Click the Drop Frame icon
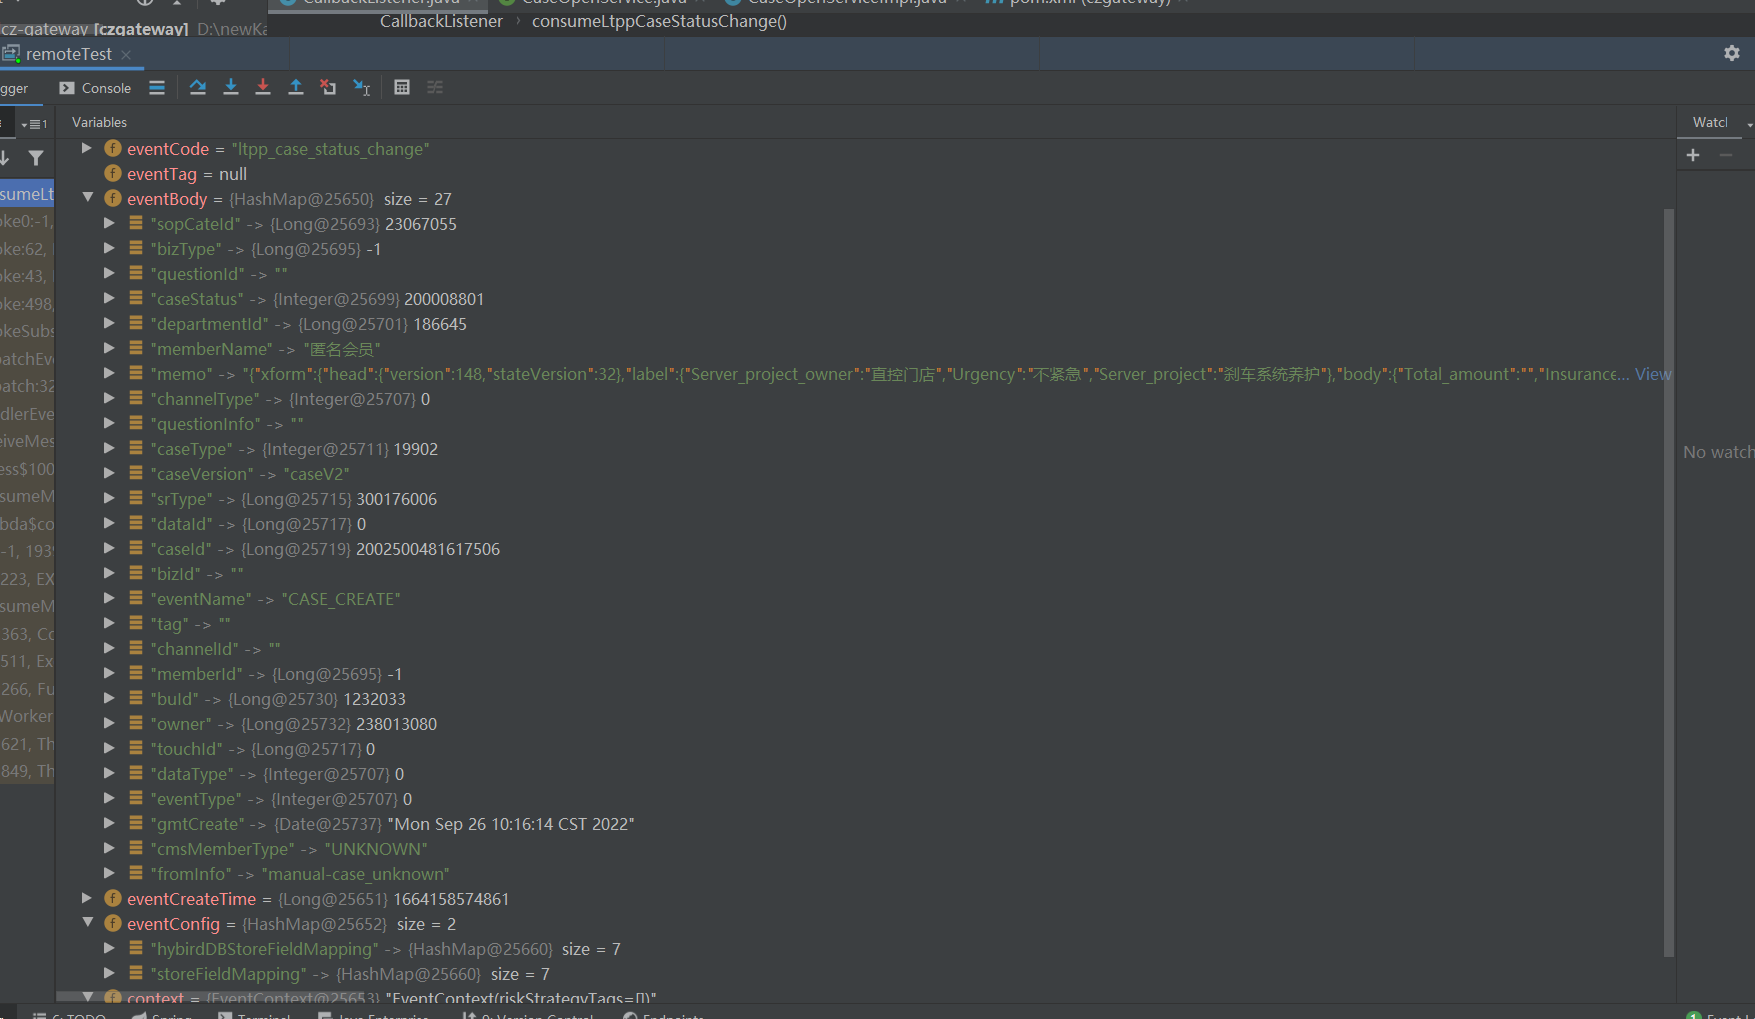 coord(328,88)
